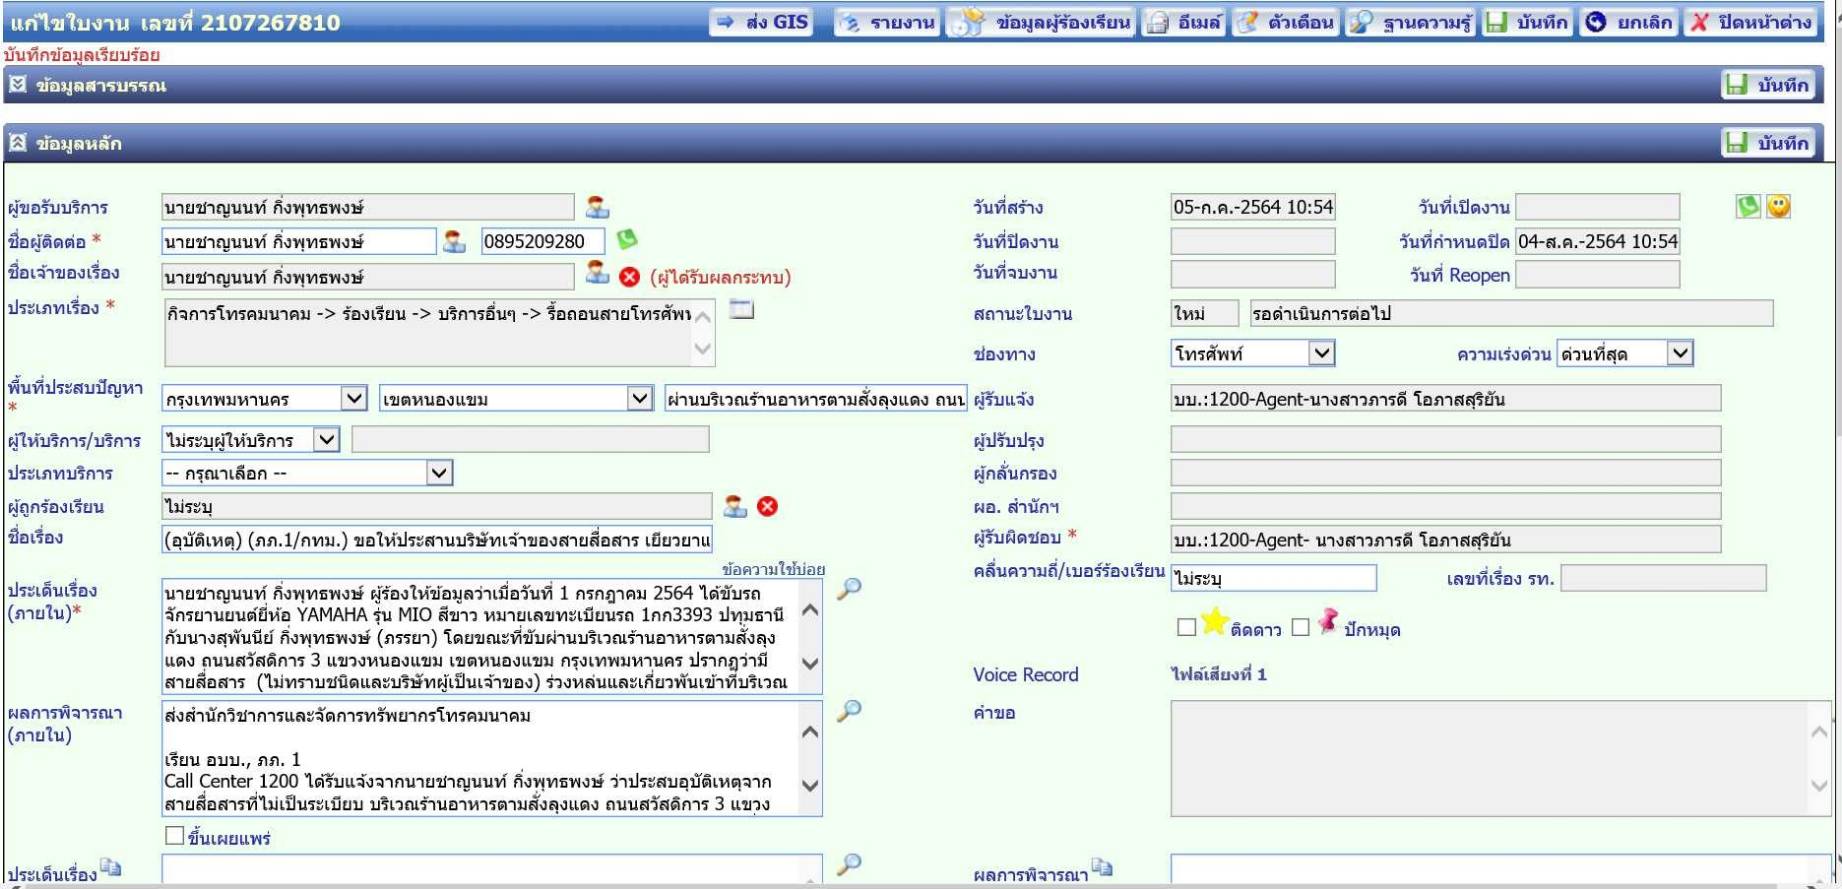Enable the ติดดาว star checkbox
The image size is (1842, 889).
[1187, 627]
